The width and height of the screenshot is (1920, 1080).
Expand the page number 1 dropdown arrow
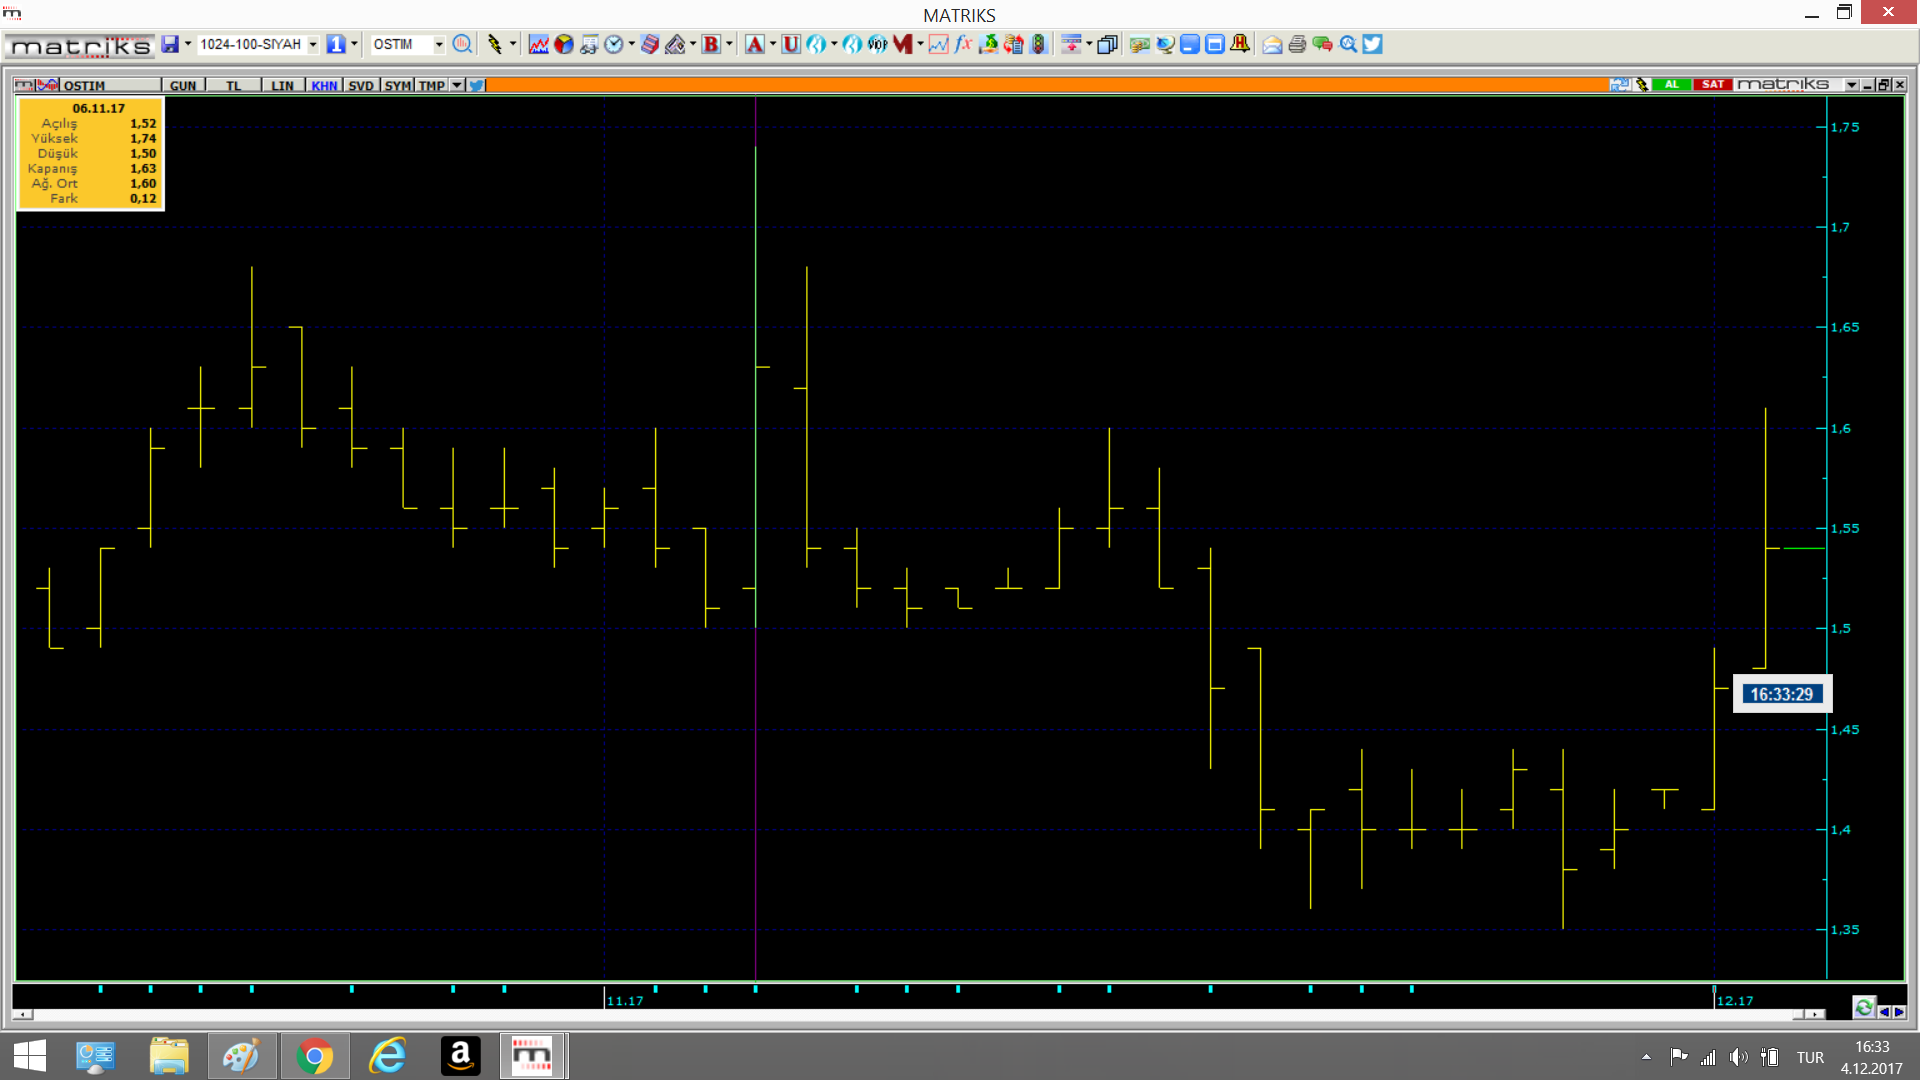pos(354,44)
